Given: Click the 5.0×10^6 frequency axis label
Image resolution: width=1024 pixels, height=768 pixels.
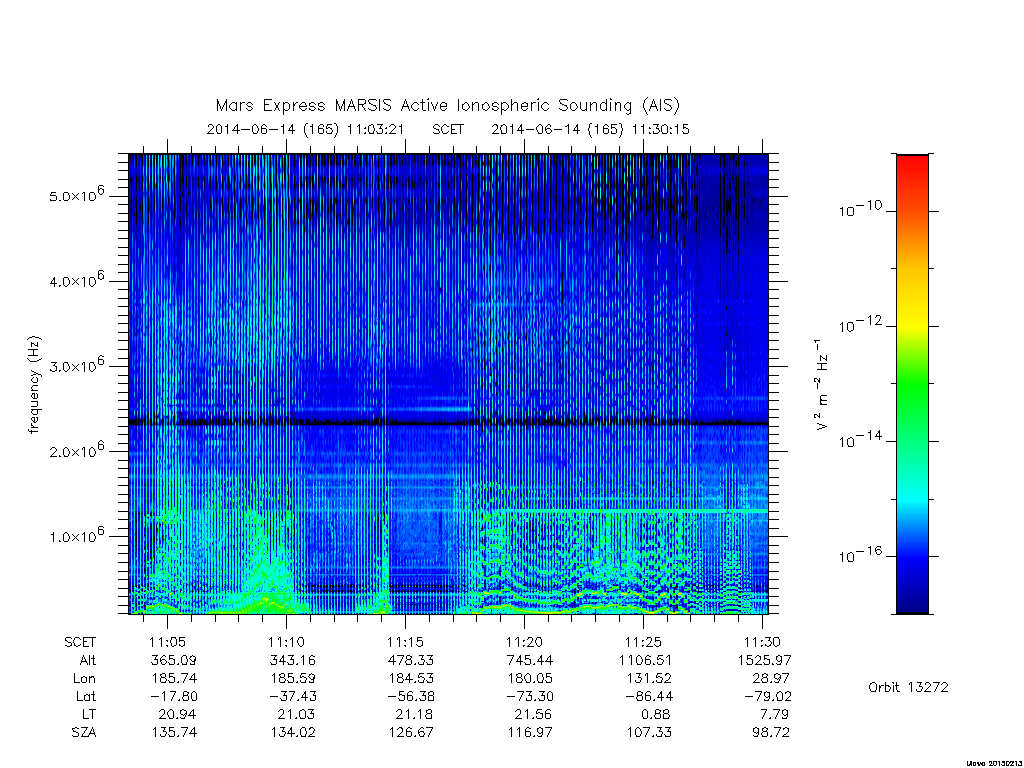Looking at the screenshot, I should tap(77, 195).
